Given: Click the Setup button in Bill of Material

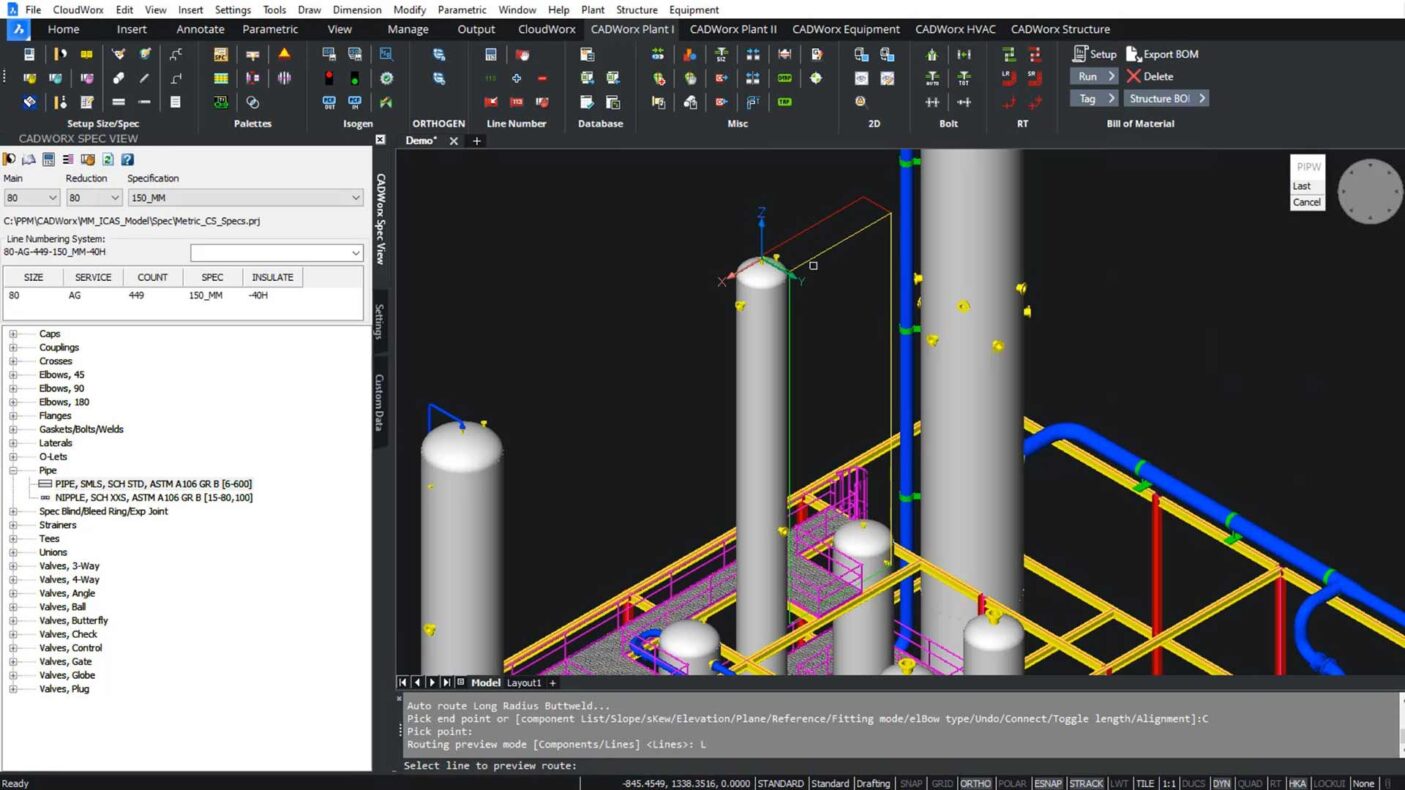Looking at the screenshot, I should click(x=1094, y=54).
